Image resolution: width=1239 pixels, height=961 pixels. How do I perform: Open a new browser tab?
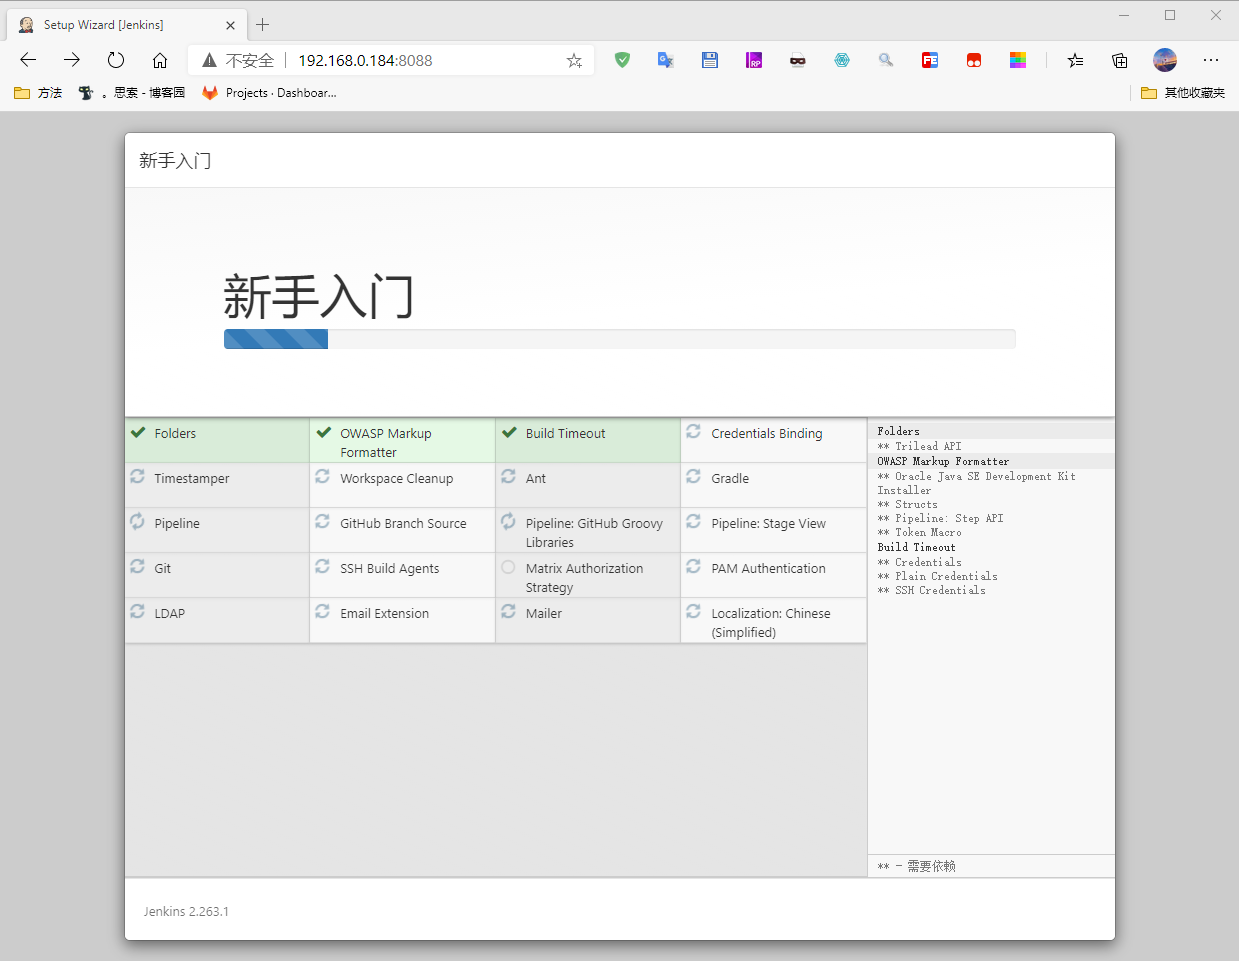[x=263, y=24]
